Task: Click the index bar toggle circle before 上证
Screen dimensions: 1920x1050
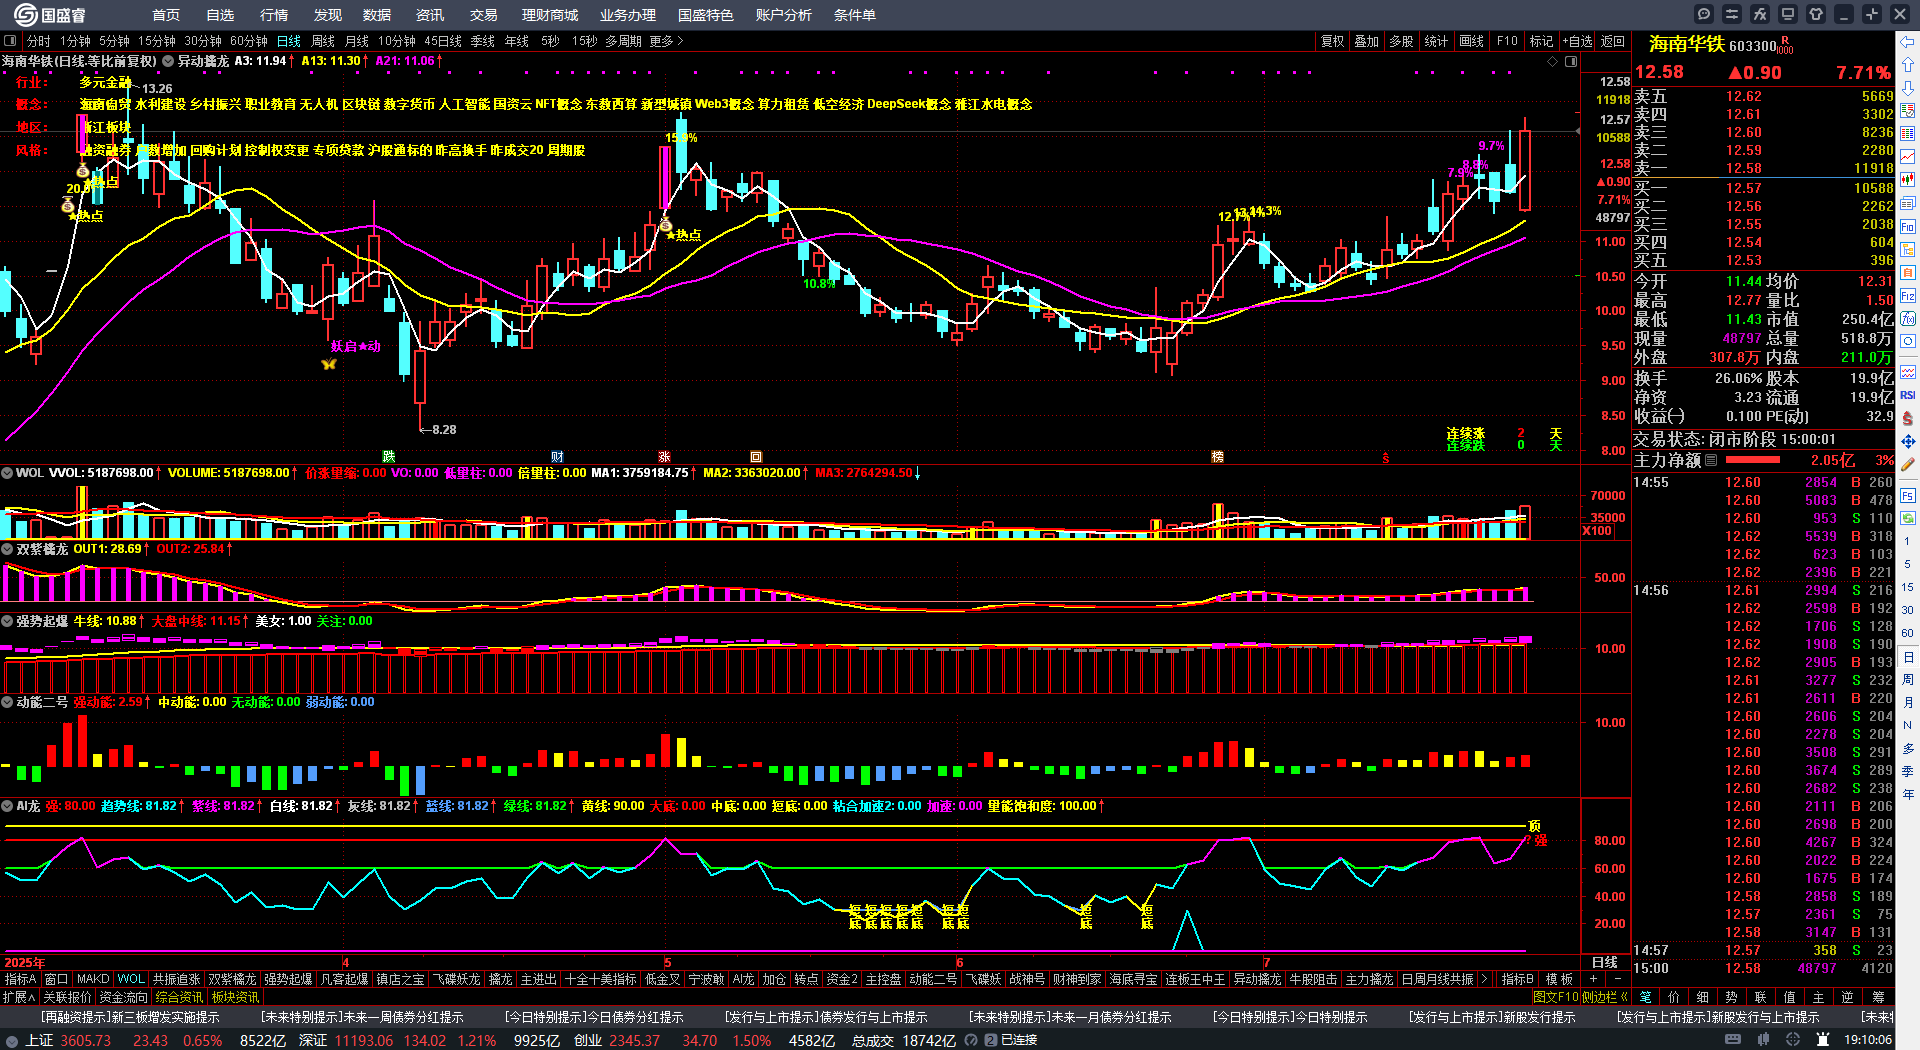Action: click(x=12, y=1040)
